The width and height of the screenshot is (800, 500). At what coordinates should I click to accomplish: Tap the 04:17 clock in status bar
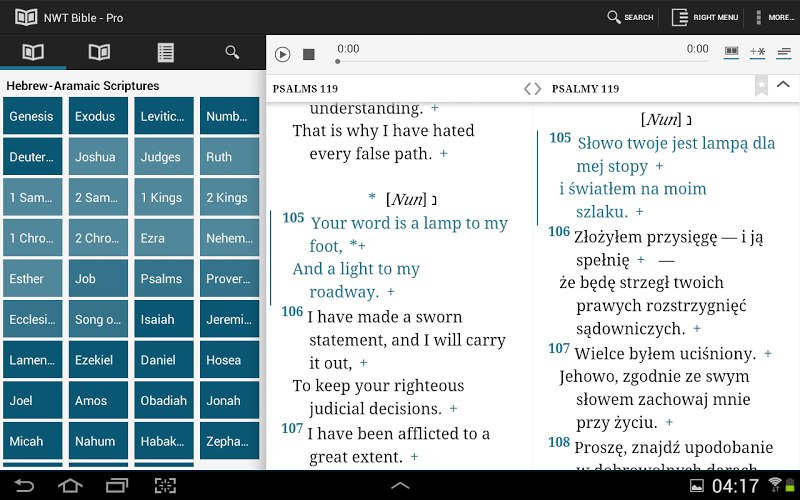pos(736,486)
